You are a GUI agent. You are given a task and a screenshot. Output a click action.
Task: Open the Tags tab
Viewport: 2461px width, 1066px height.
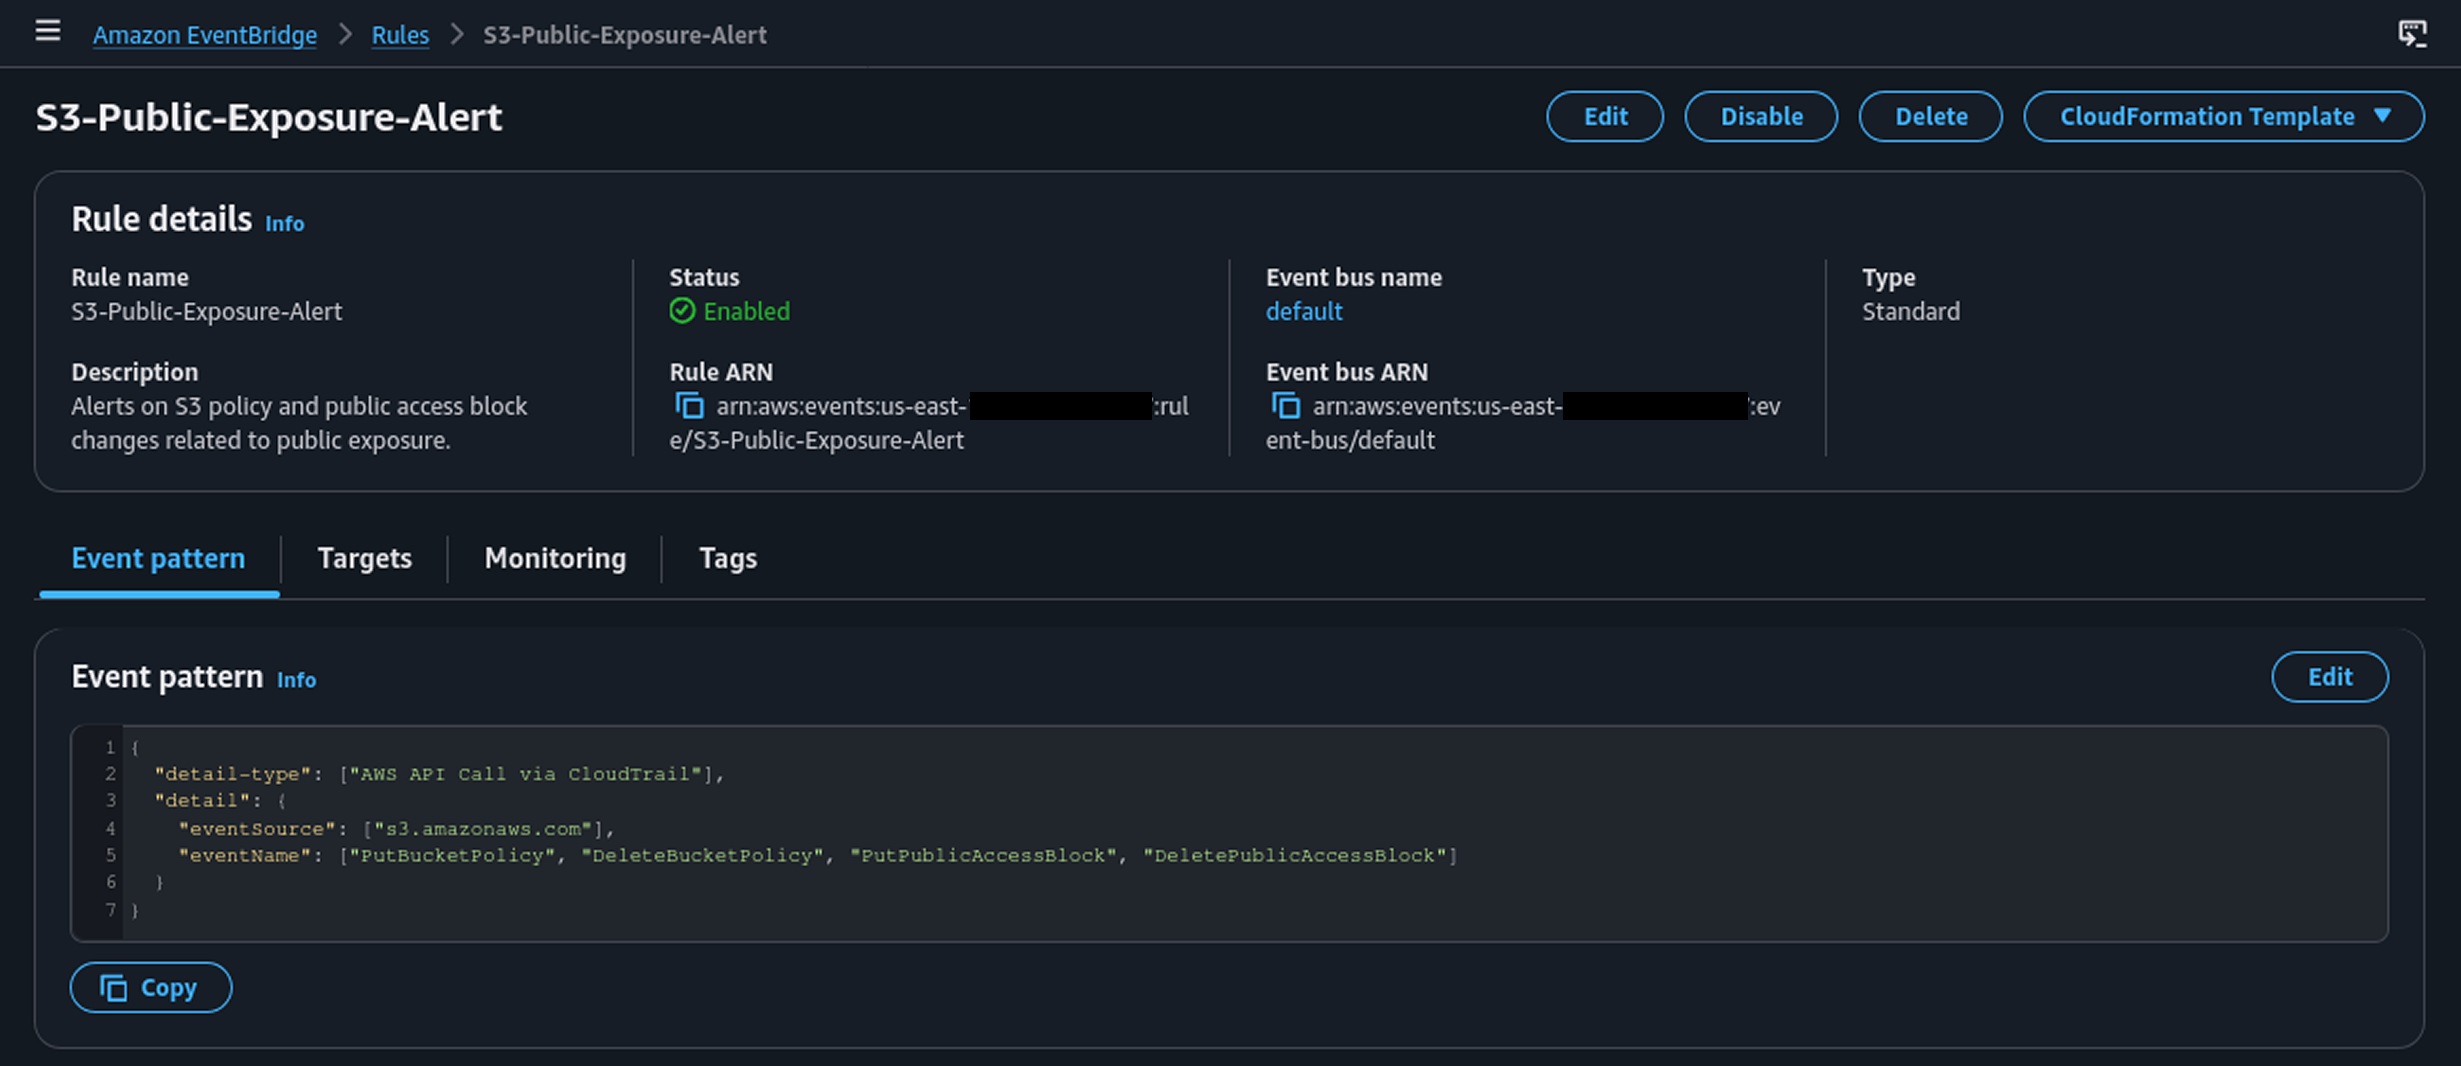727,558
